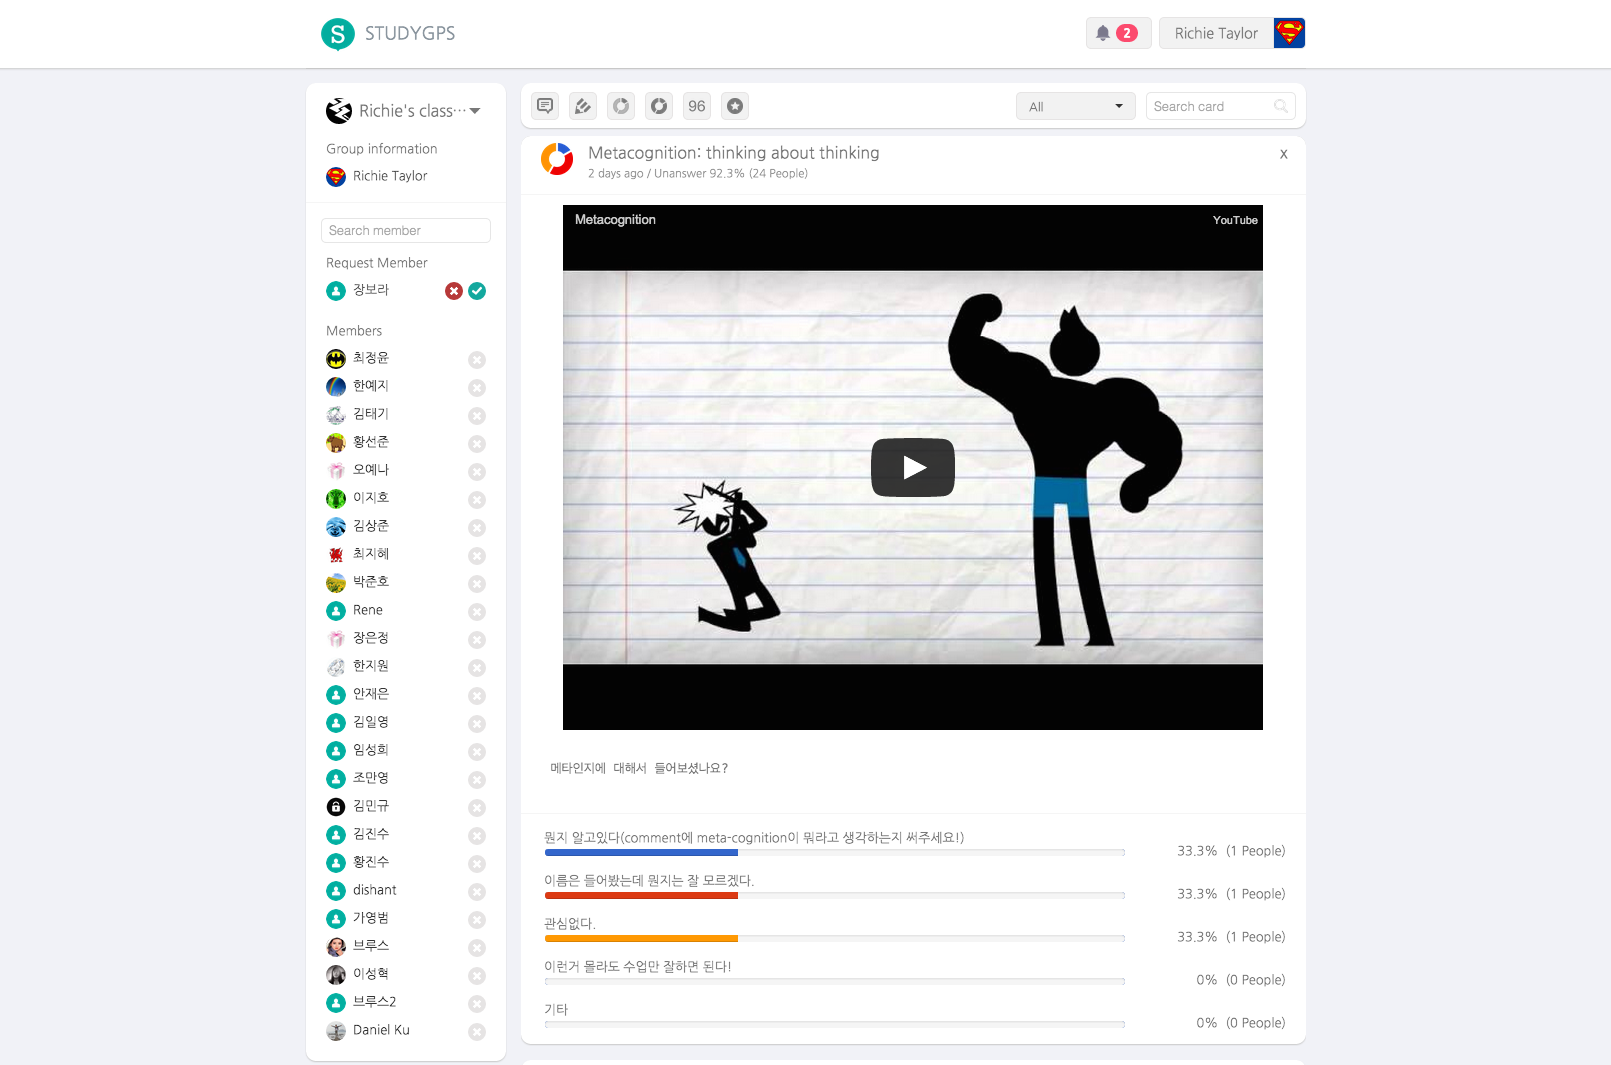Click the first 33.3% (1 People) result
Image resolution: width=1611 pixels, height=1065 pixels.
tap(1231, 851)
